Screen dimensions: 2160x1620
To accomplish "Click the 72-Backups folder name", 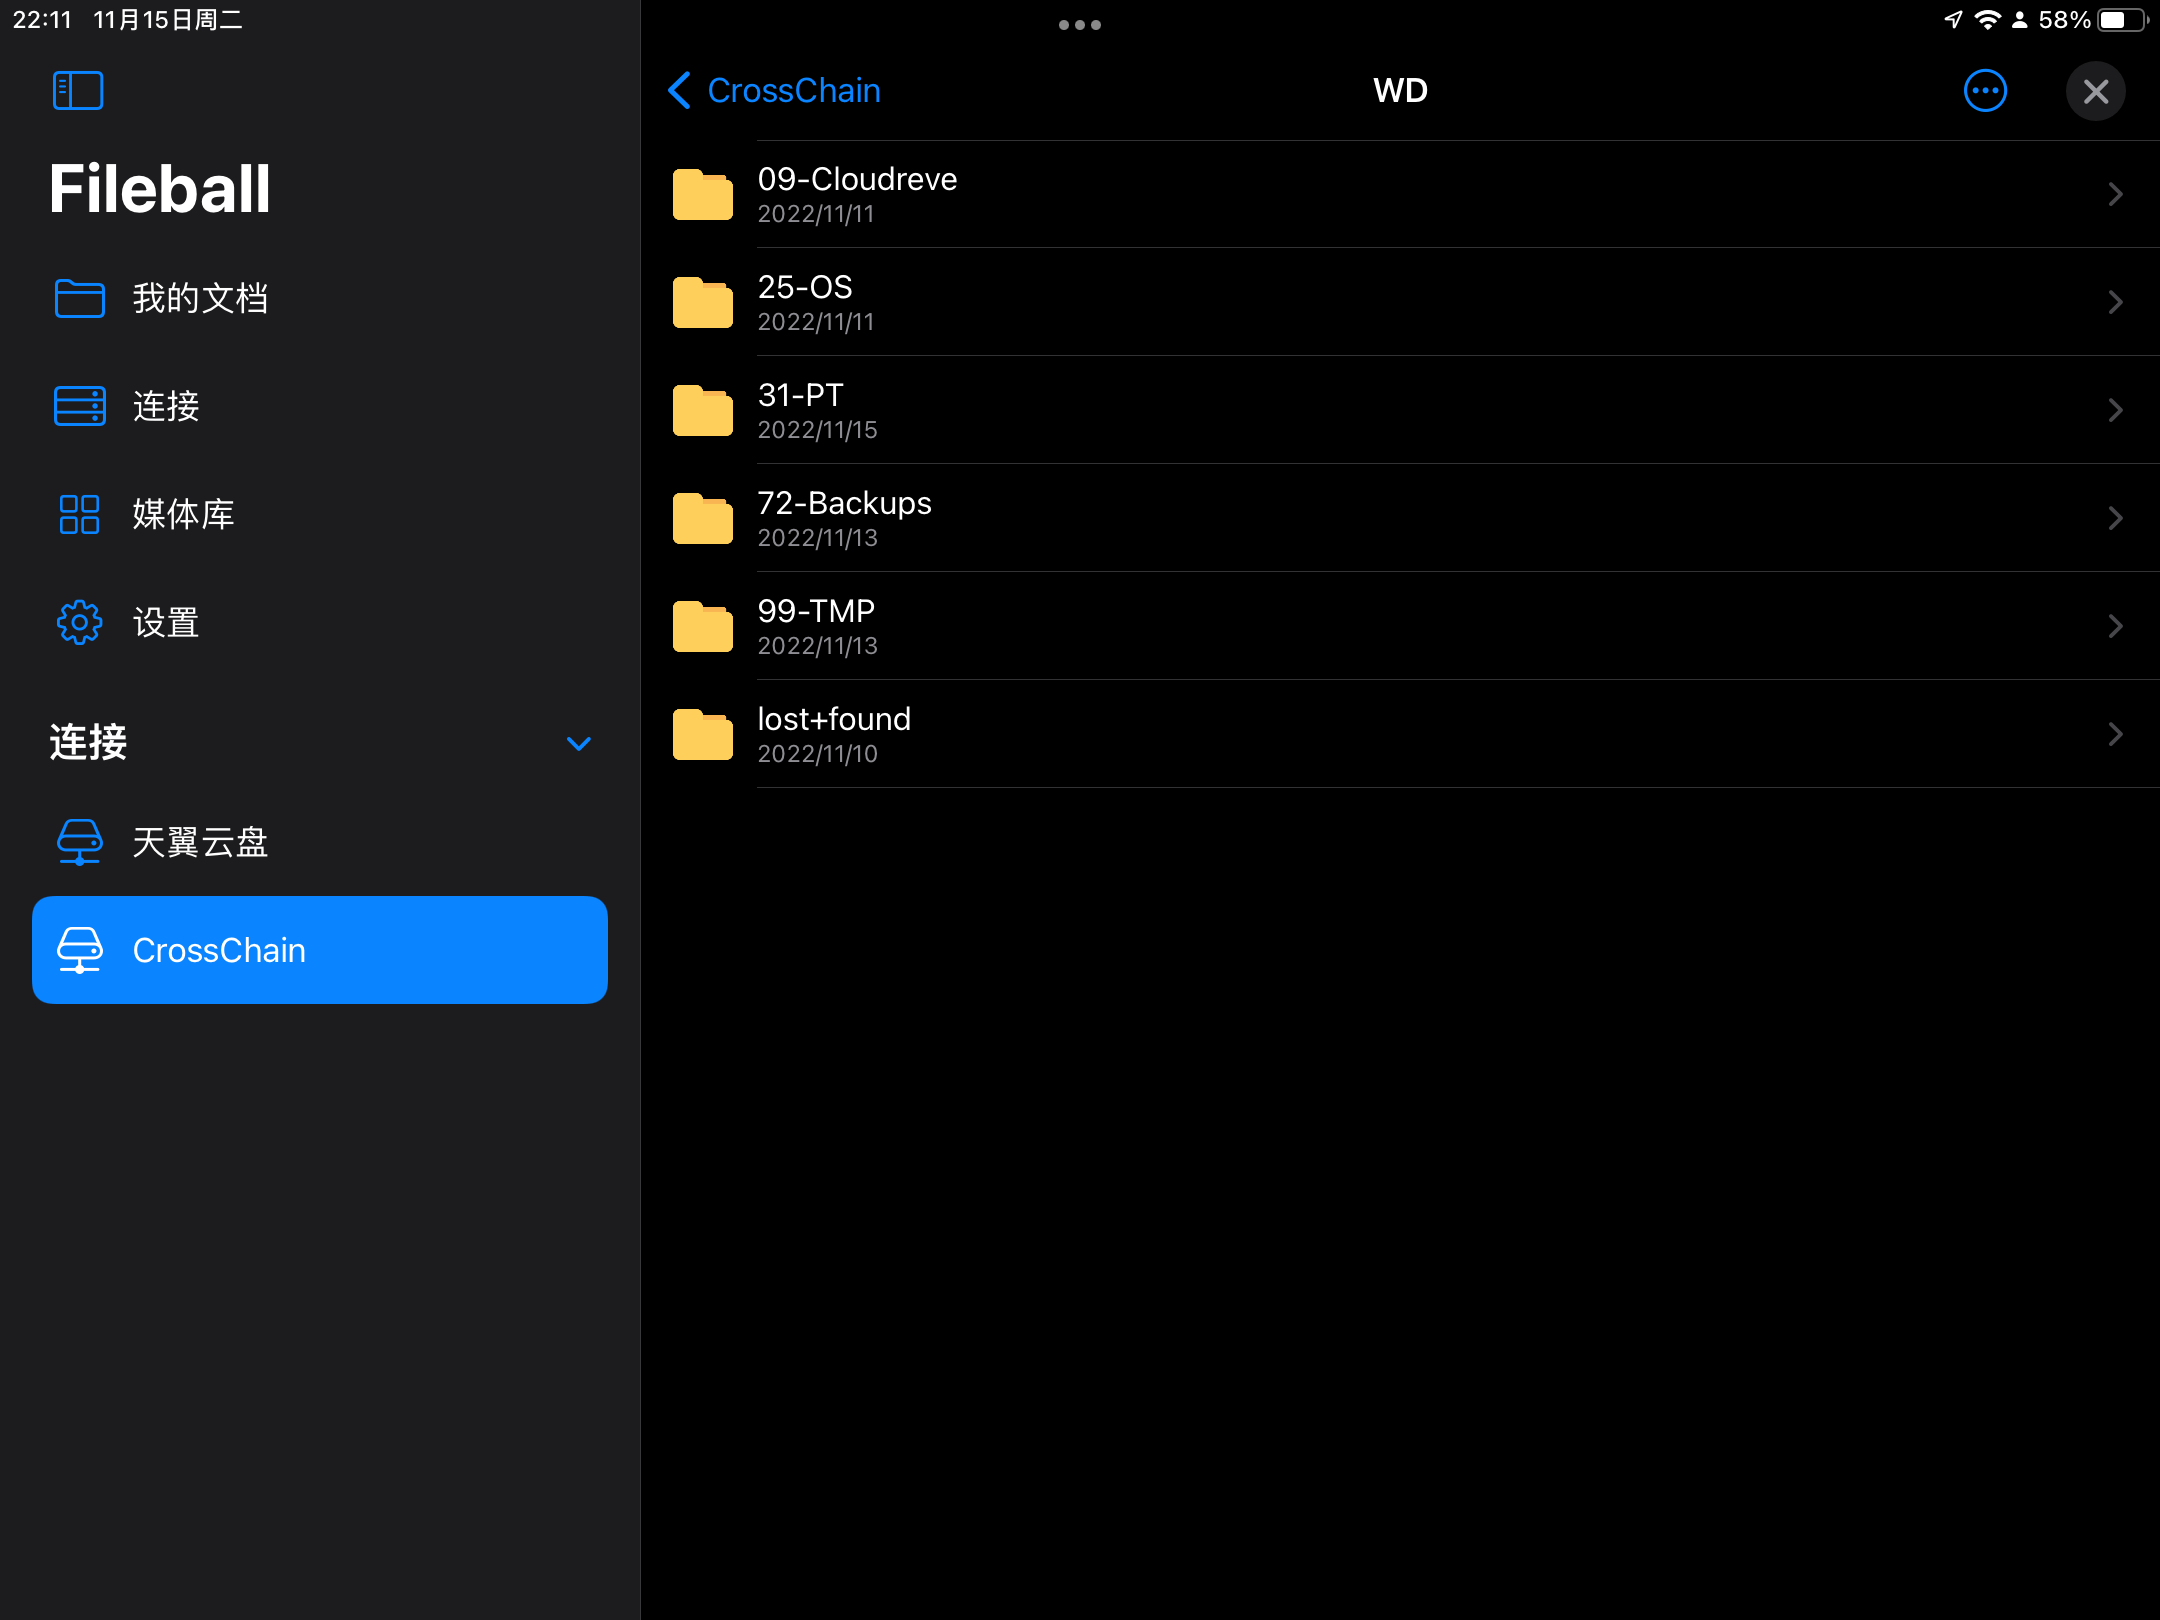I will [844, 503].
